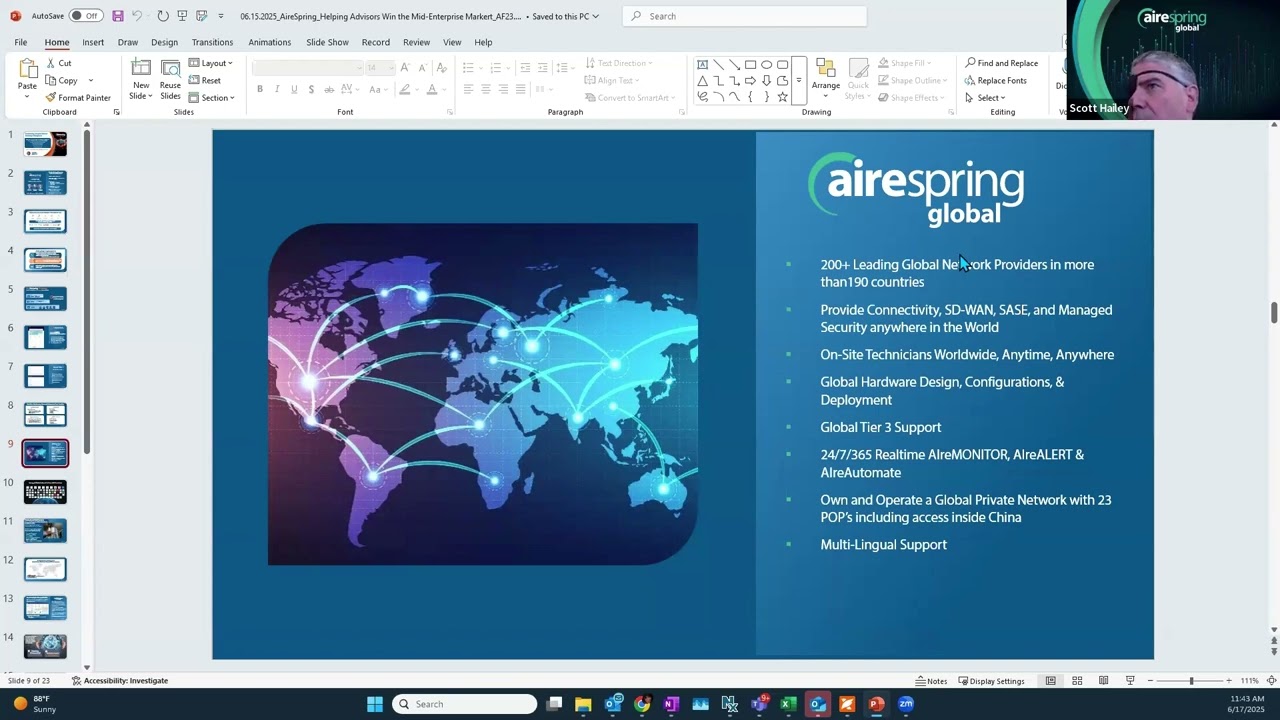Open Windows Start menu
Image resolution: width=1280 pixels, height=720 pixels.
(374, 704)
